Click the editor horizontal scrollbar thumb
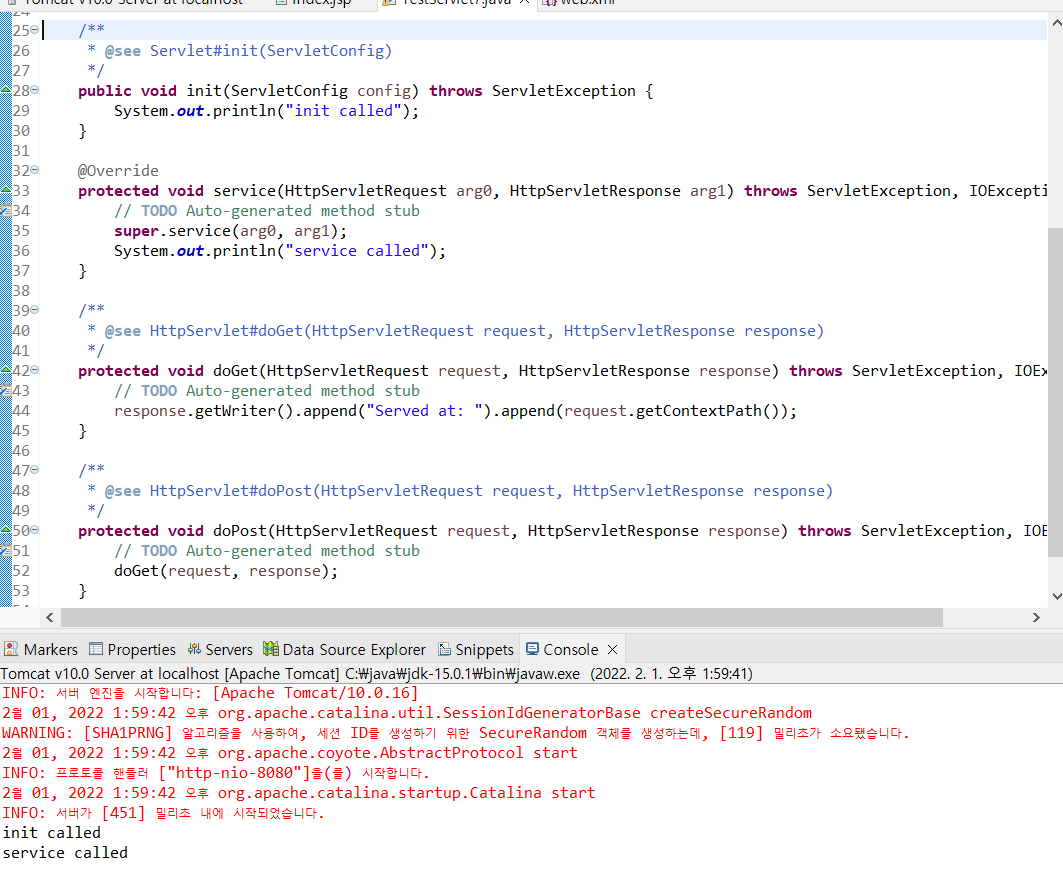 click(x=502, y=617)
